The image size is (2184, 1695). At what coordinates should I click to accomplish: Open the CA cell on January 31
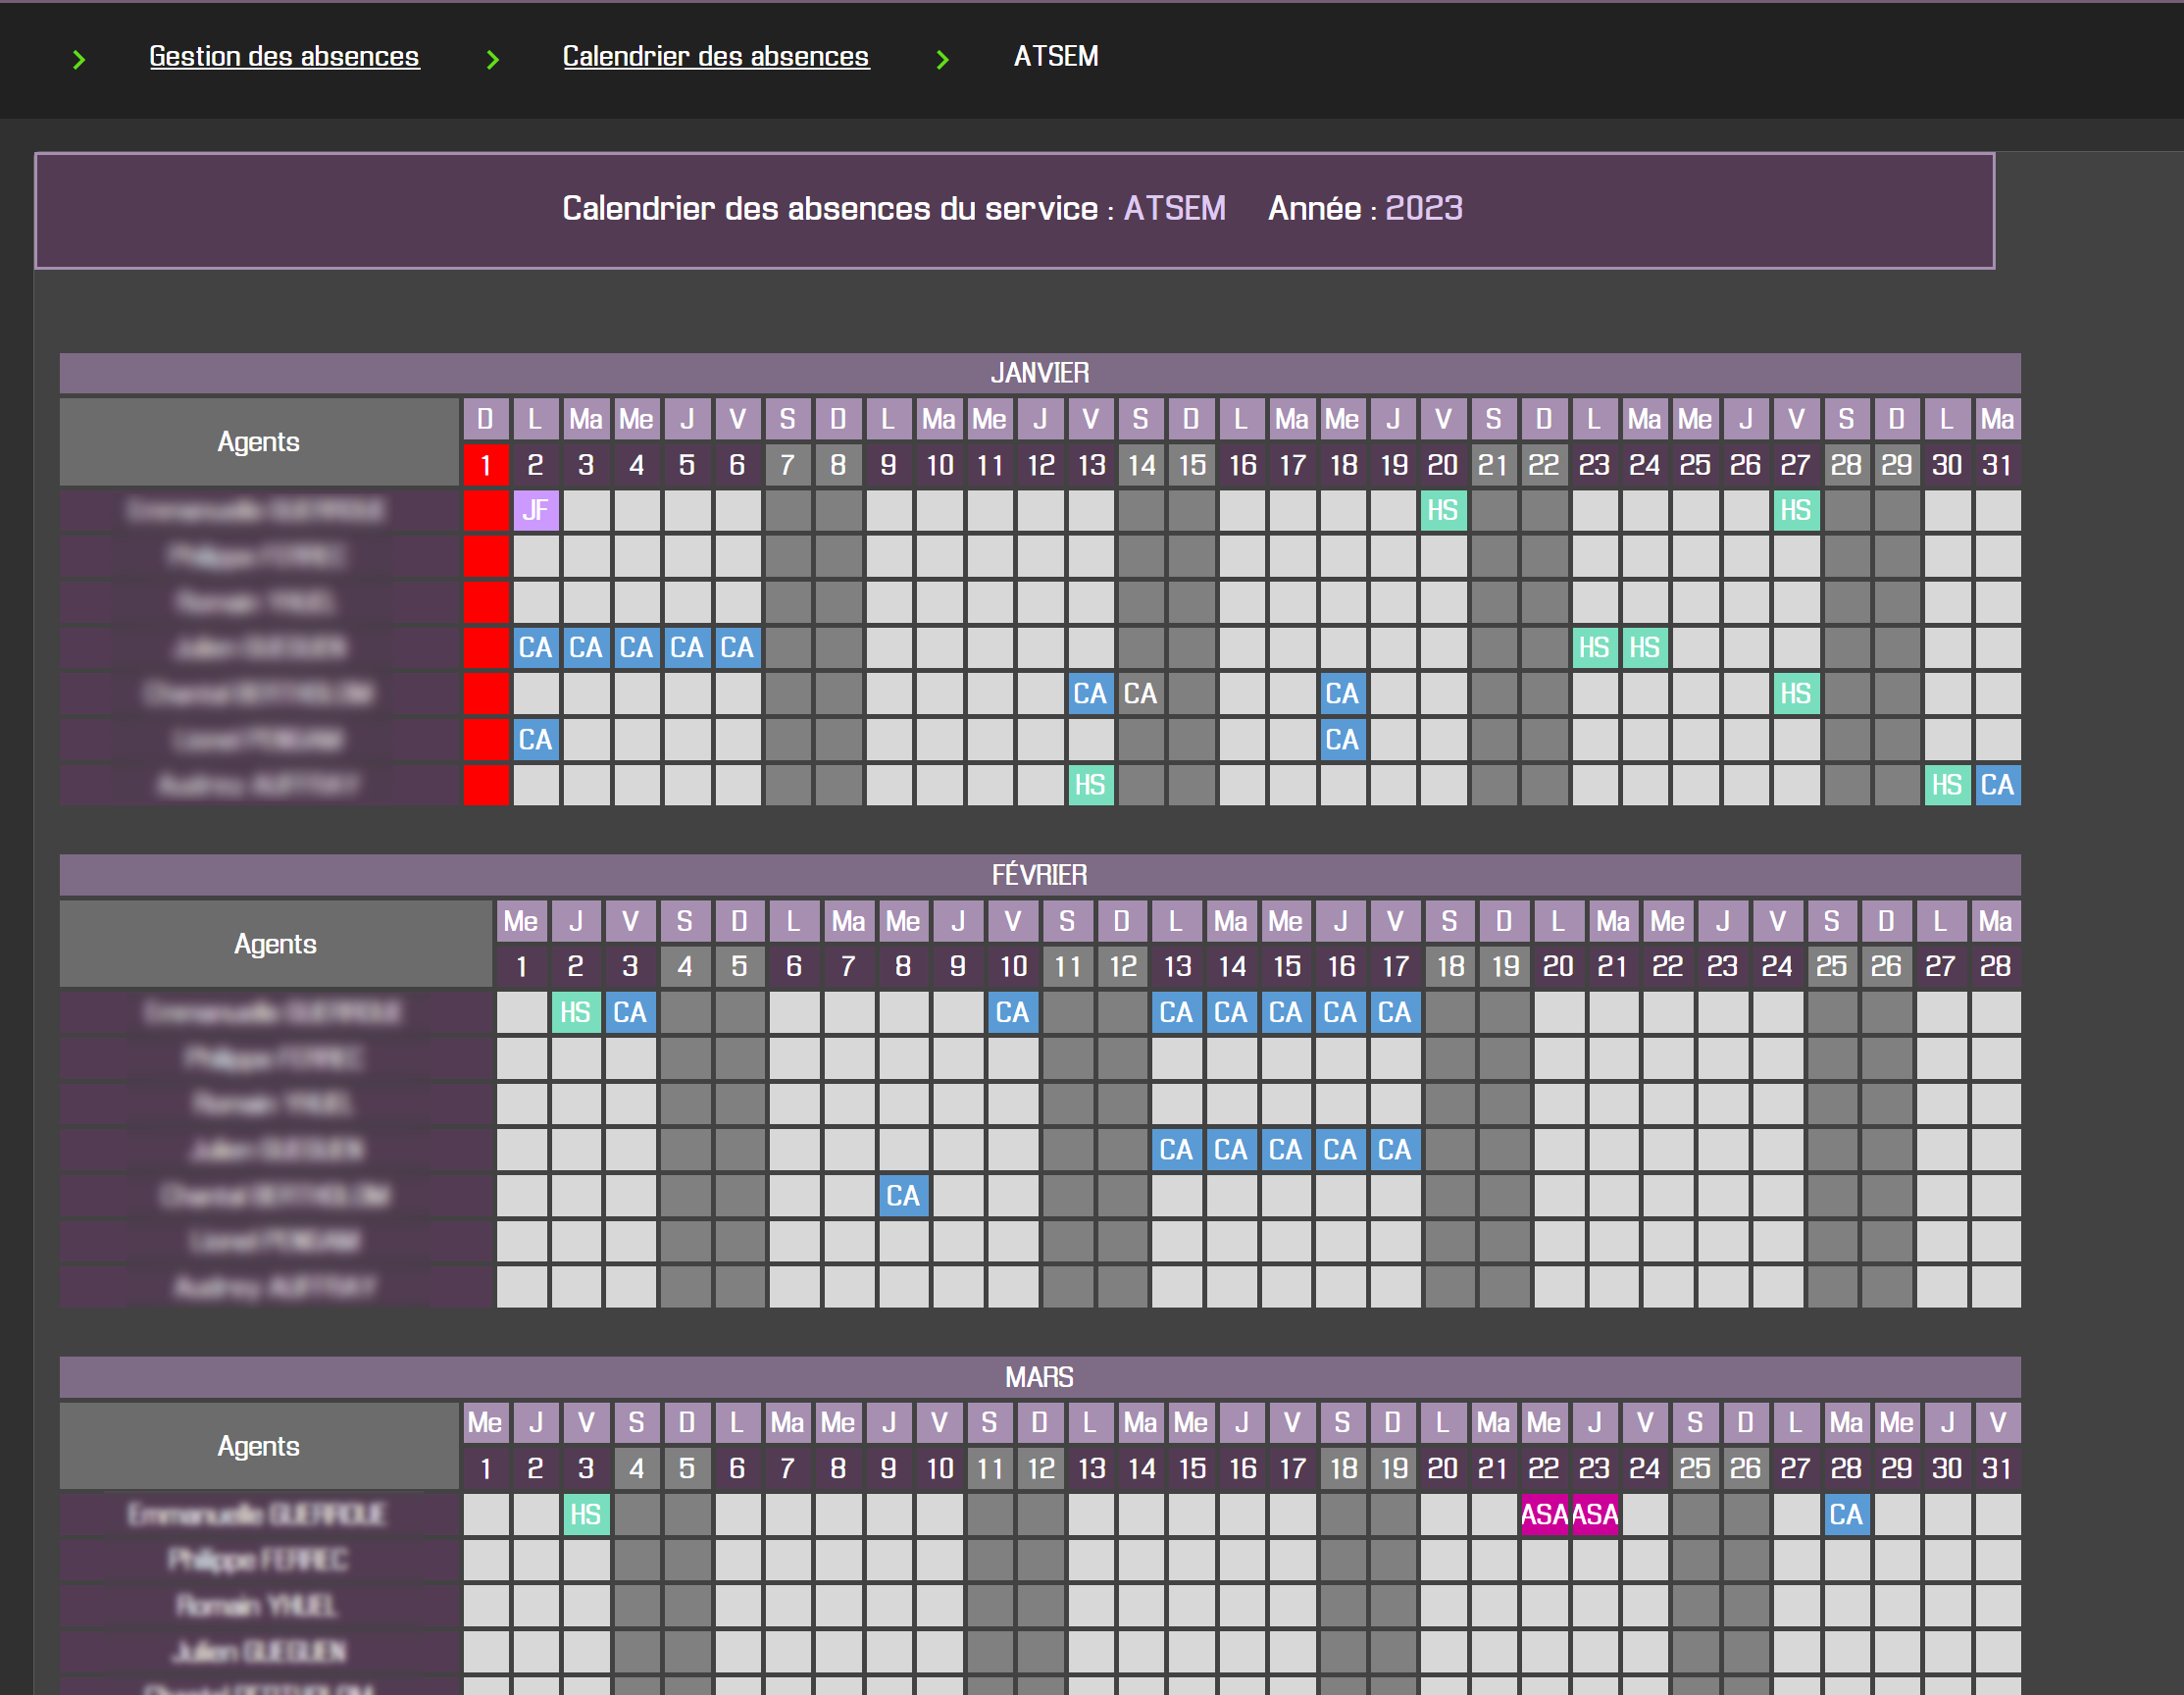point(1998,785)
